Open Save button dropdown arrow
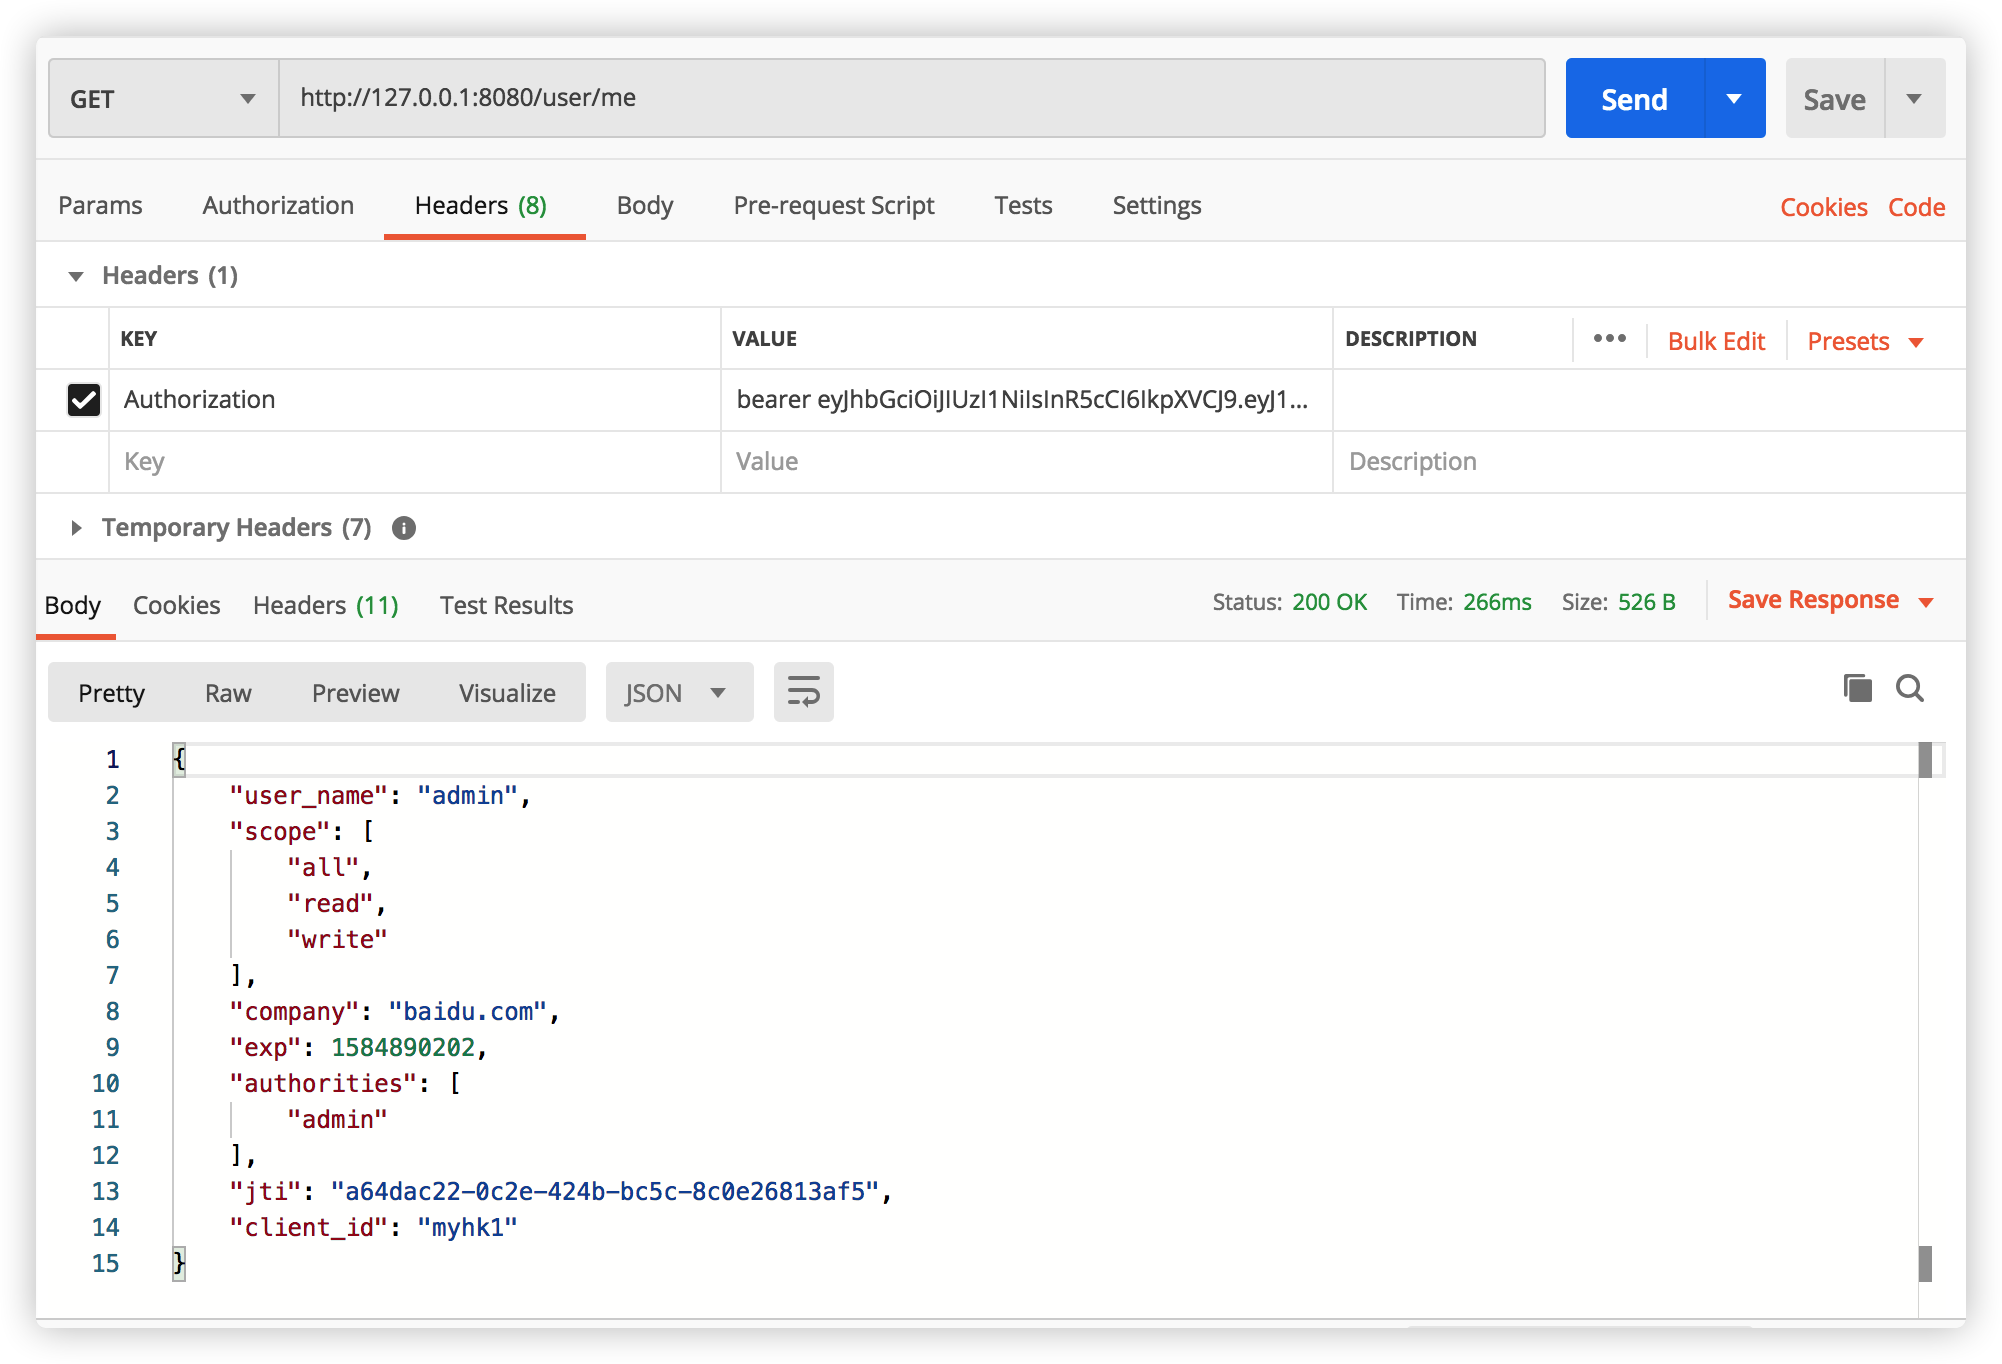The height and width of the screenshot is (1364, 2002). click(x=1914, y=99)
